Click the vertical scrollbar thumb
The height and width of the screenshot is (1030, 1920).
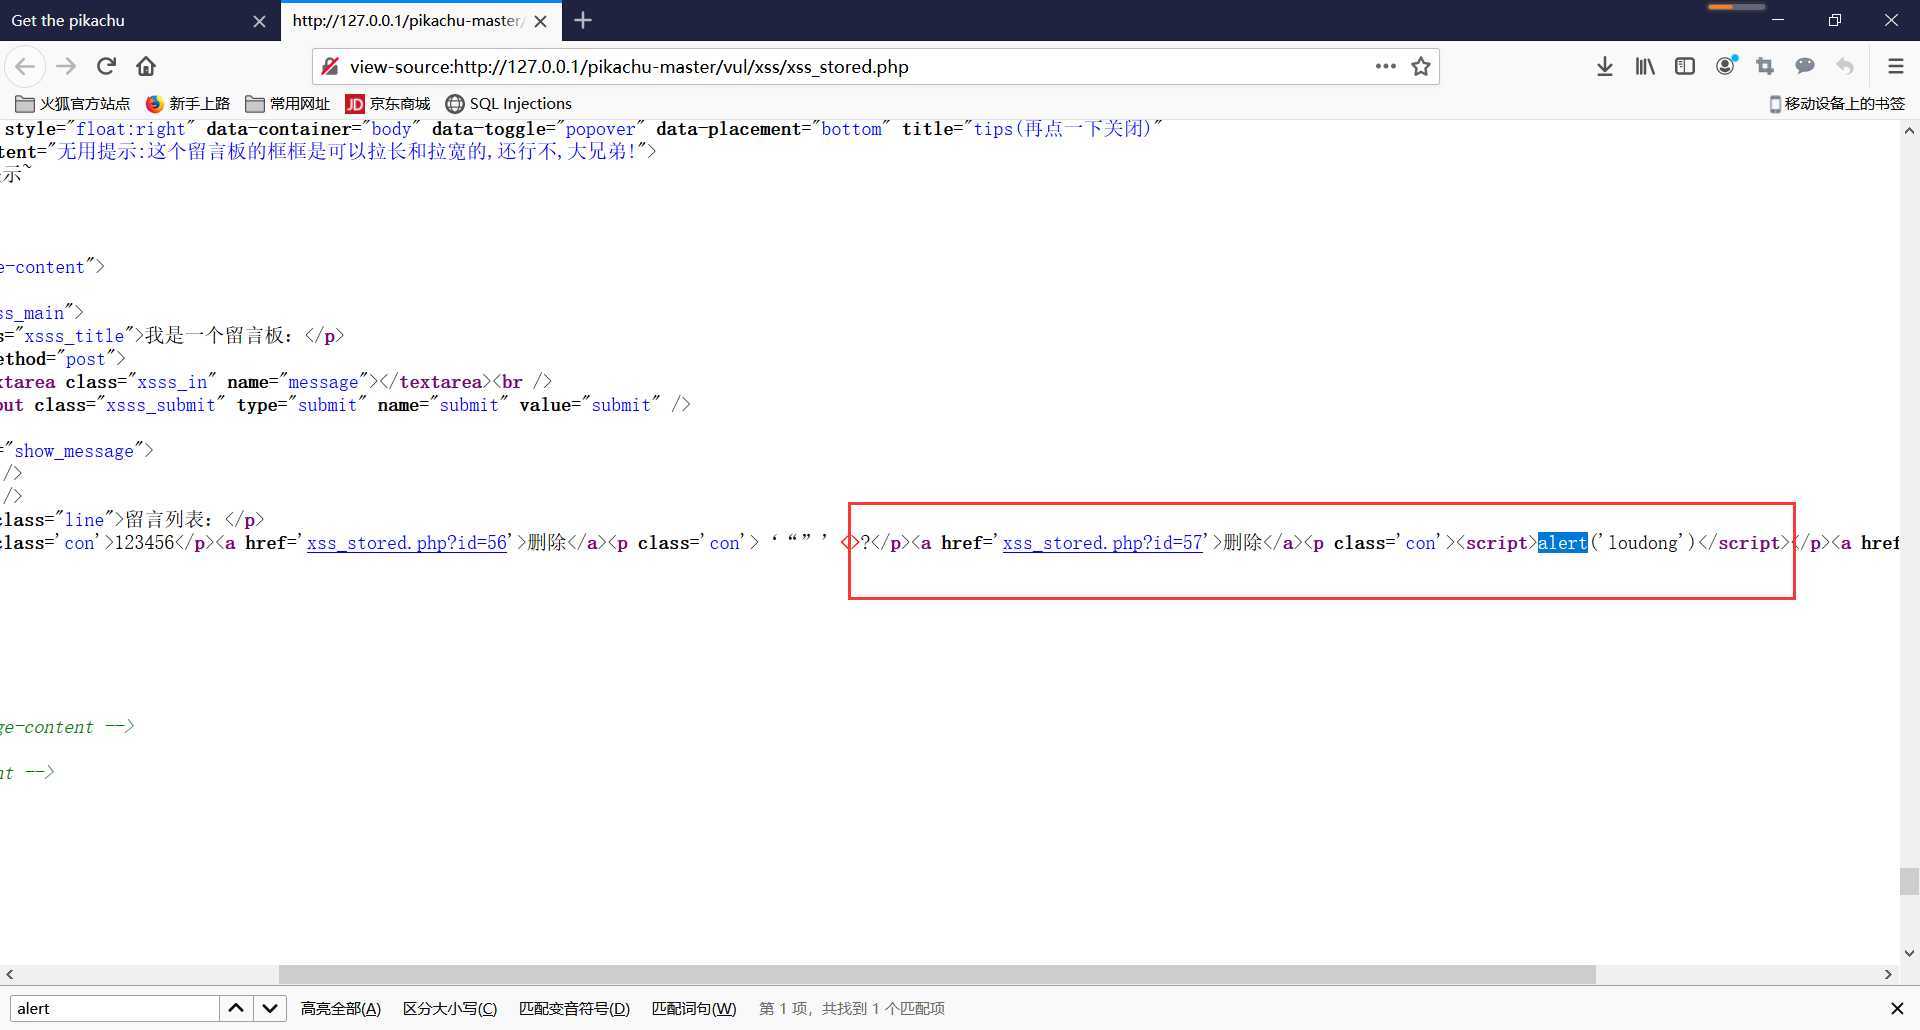(1909, 881)
